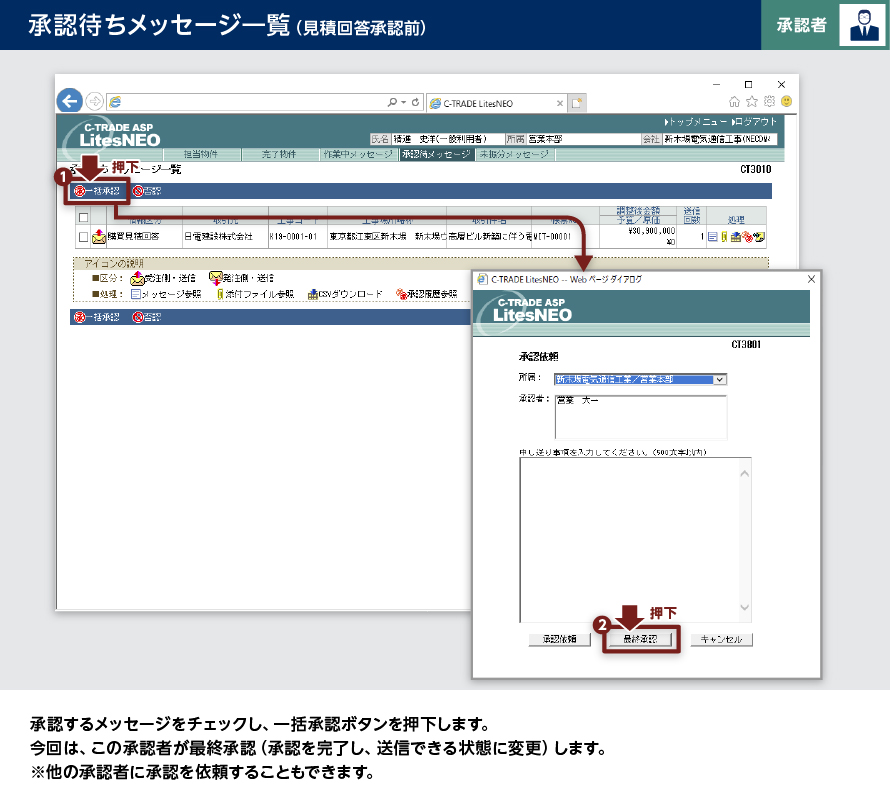Image resolution: width=890 pixels, height=810 pixels.
Task: Open the address bar search dropdown arrow
Action: pos(402,102)
